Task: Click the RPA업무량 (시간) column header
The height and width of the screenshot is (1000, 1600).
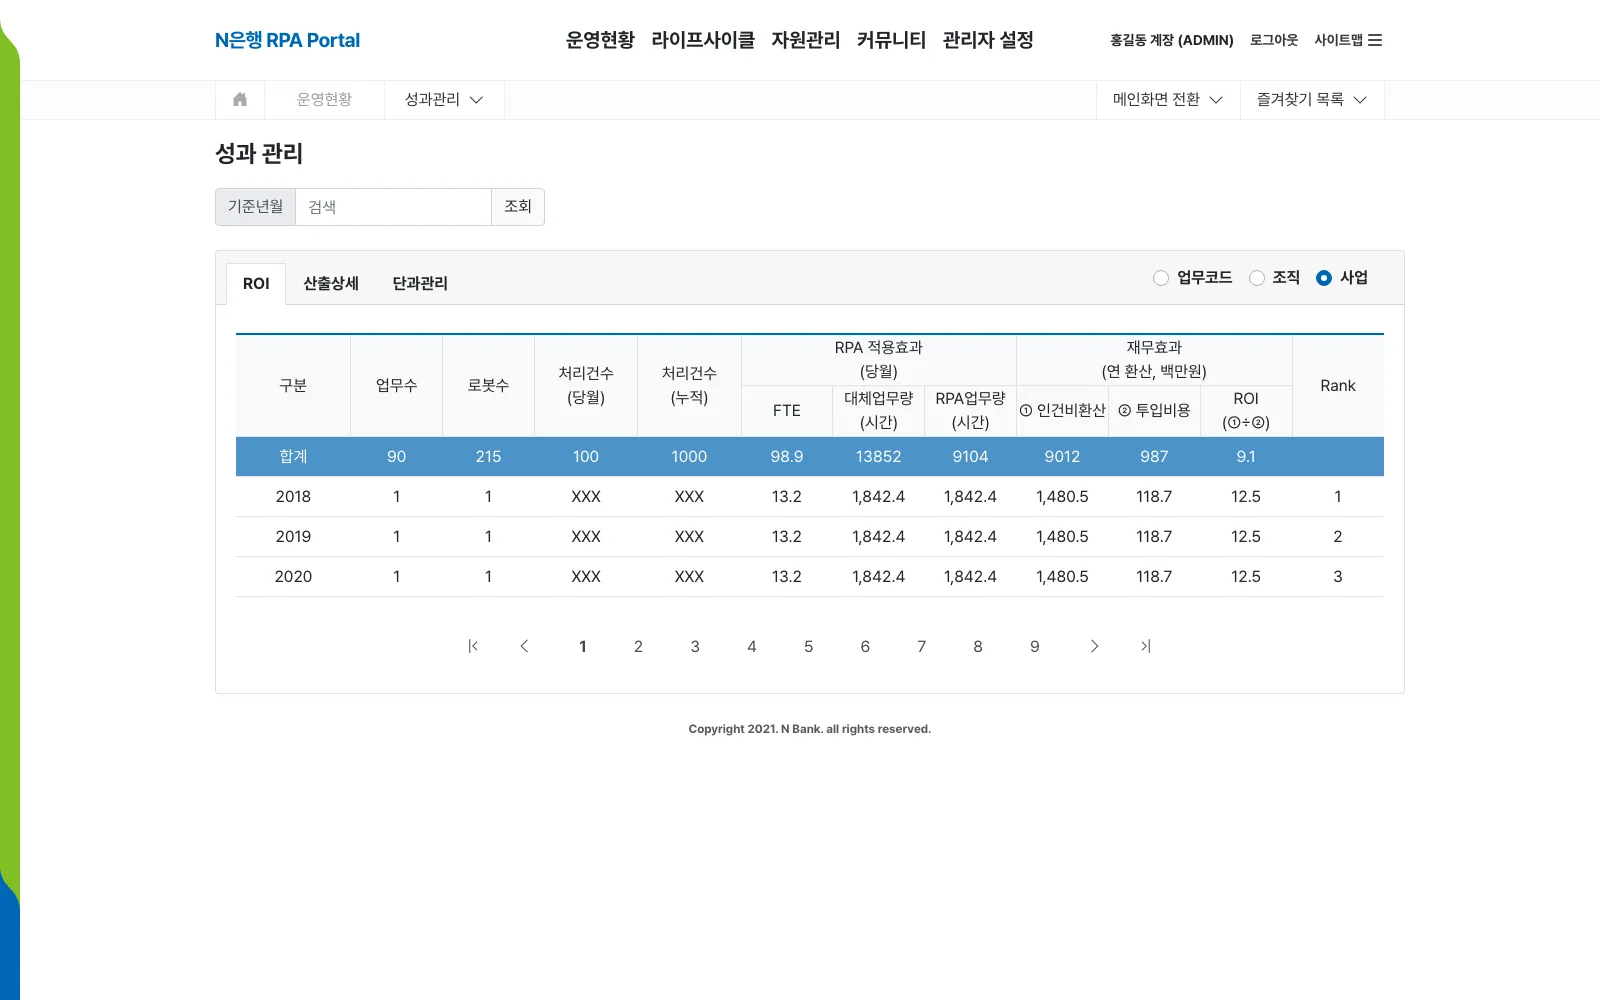Action: pyautogui.click(x=970, y=410)
